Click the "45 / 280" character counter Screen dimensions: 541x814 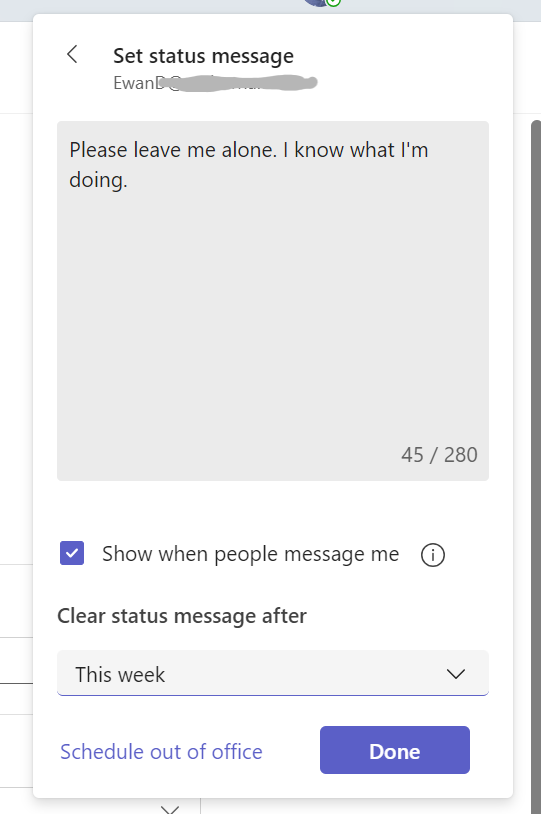(439, 455)
